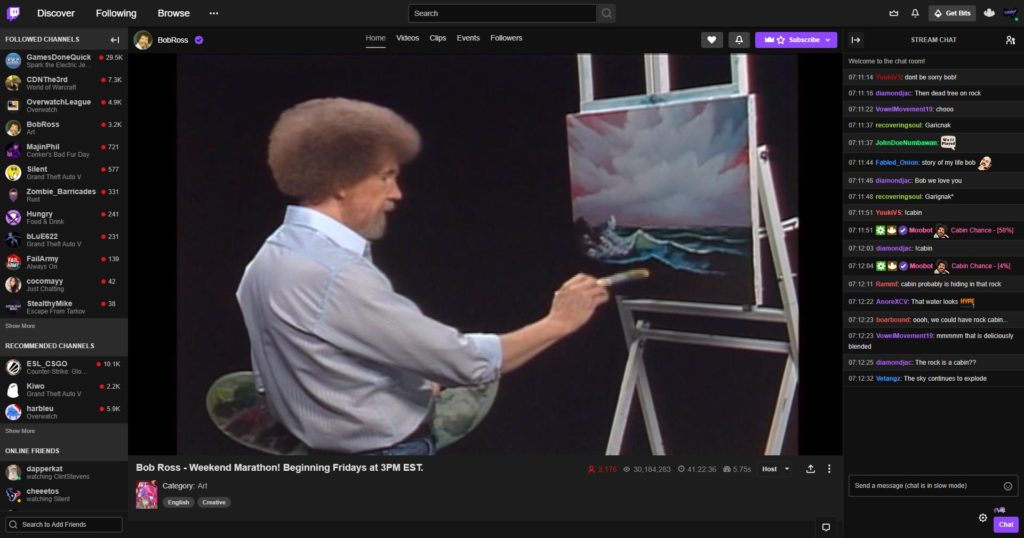Open harbleu channel avatar
This screenshot has width=1024, height=538.
[13, 411]
